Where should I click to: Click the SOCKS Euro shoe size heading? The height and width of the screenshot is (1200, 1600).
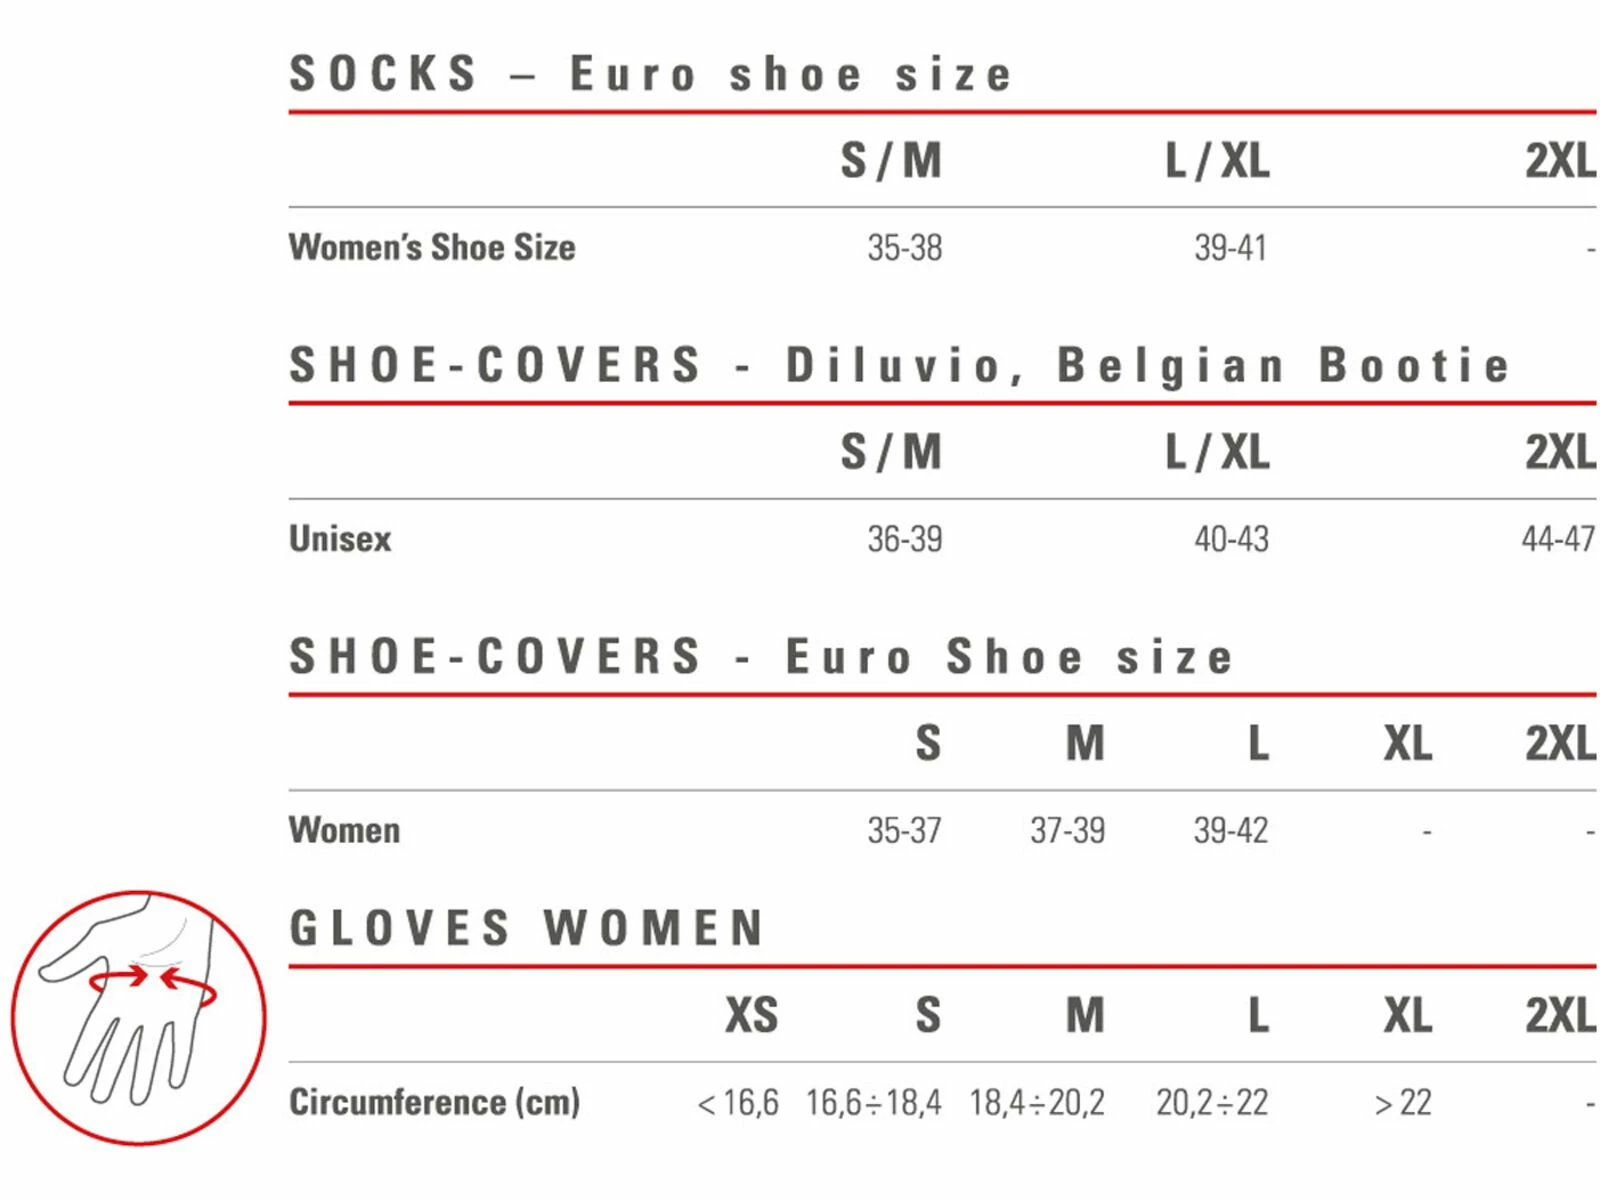point(650,75)
